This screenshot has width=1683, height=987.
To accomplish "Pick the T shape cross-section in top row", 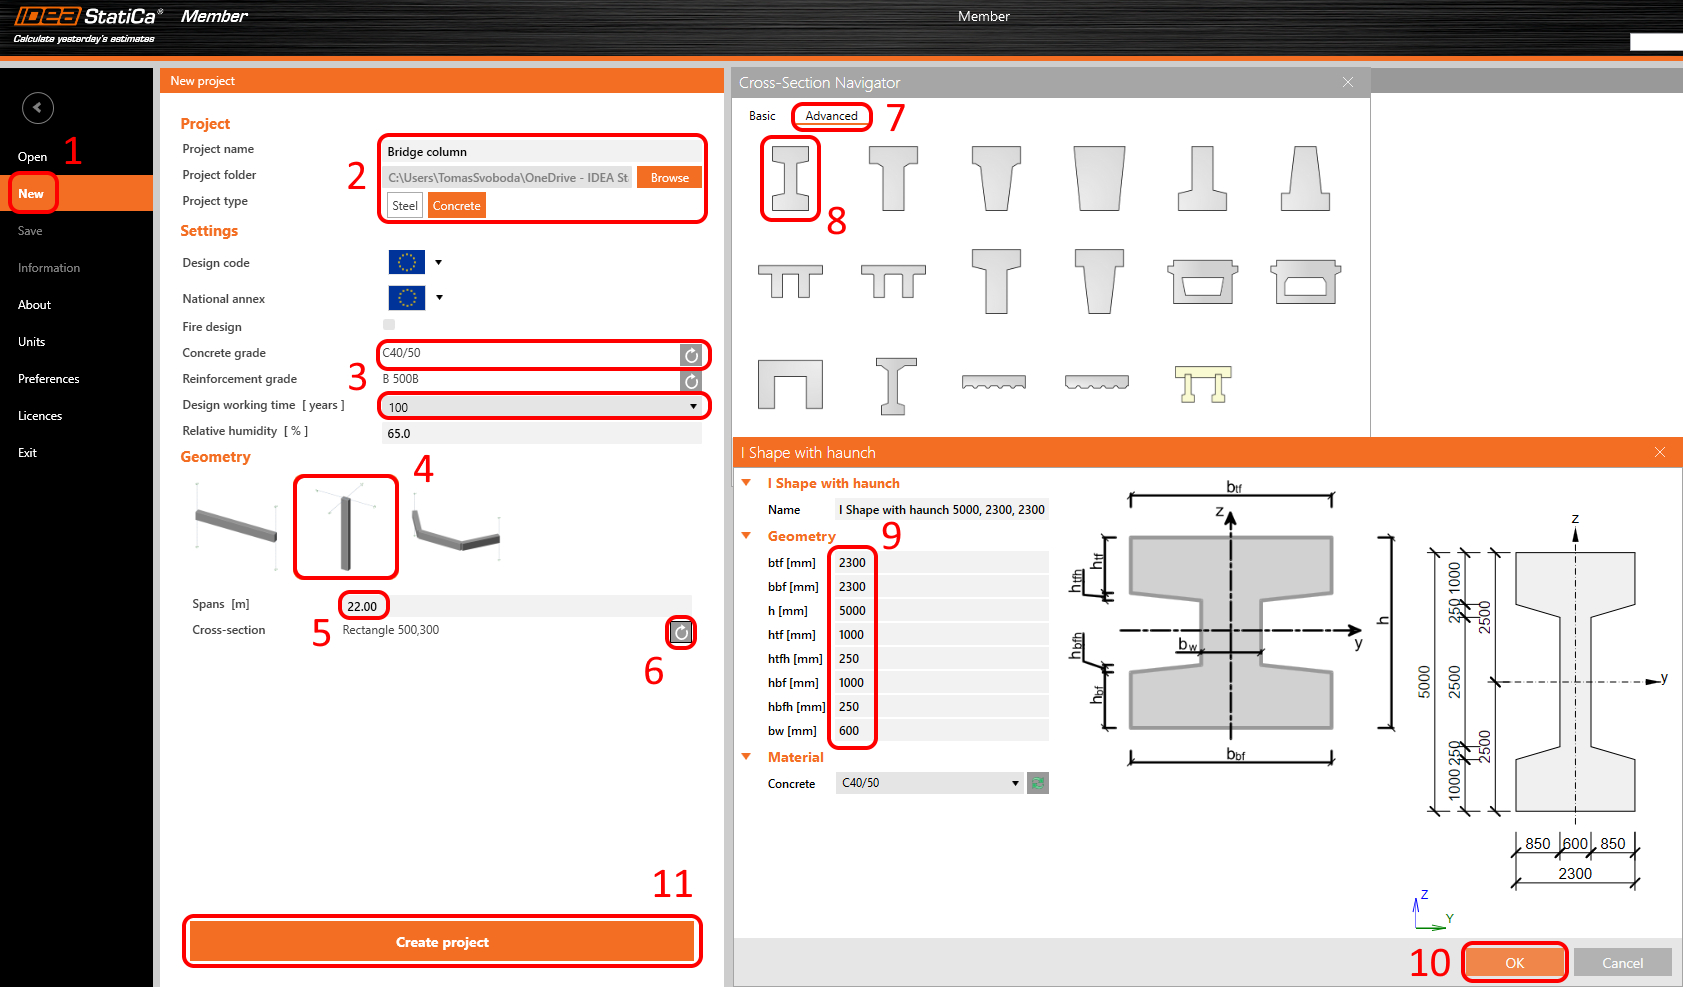I will (893, 178).
